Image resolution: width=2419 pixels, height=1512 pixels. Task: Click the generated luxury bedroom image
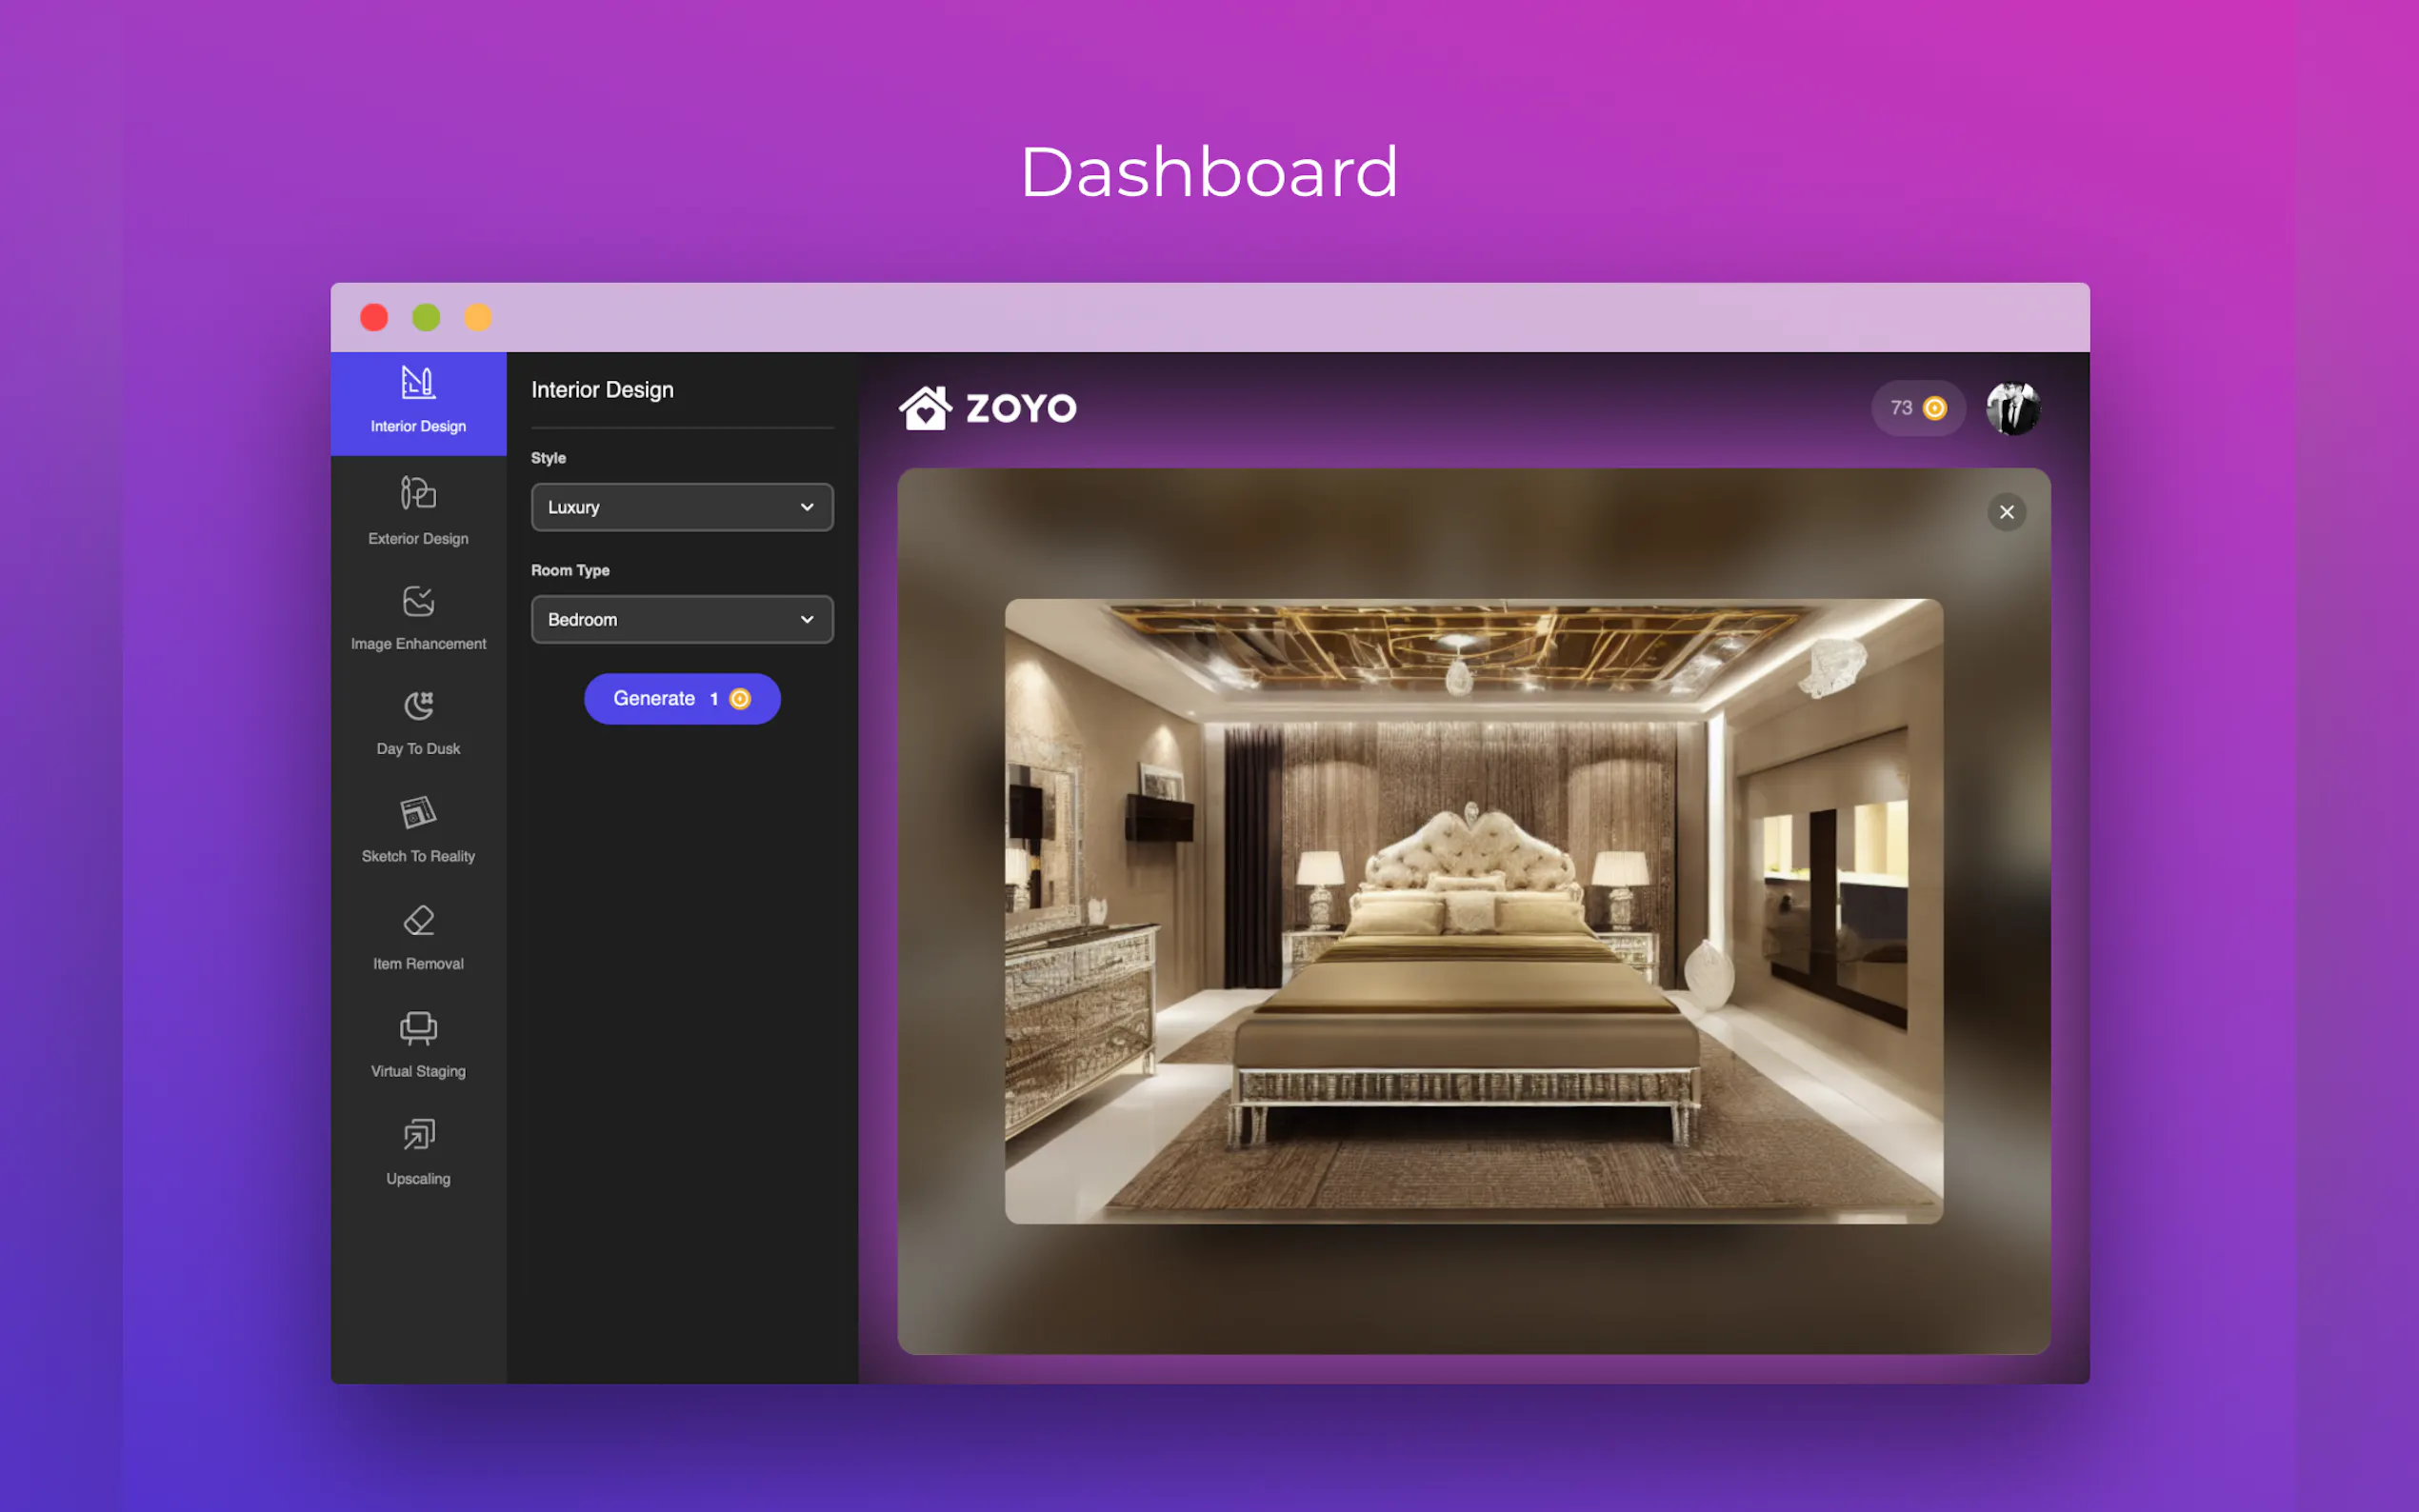point(1473,910)
